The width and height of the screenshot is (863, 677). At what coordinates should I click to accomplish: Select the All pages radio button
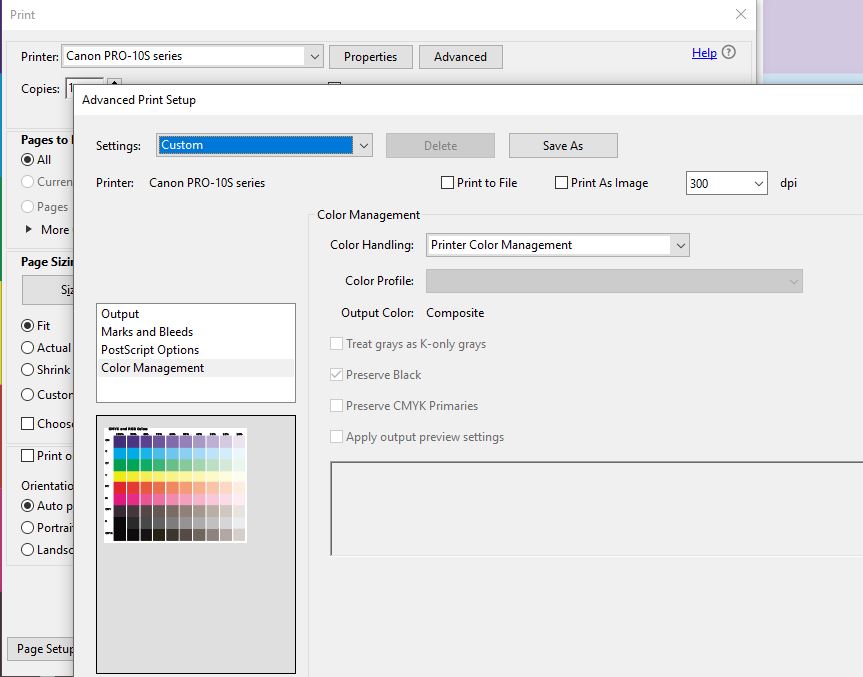[29, 160]
